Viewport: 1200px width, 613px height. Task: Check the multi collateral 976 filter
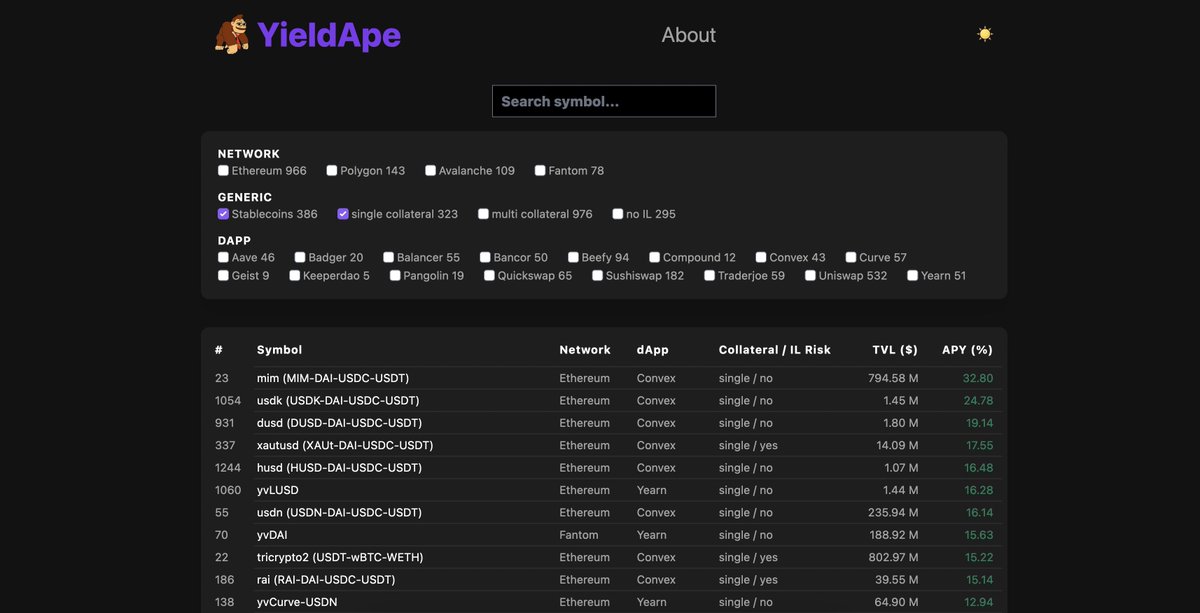pyautogui.click(x=484, y=214)
